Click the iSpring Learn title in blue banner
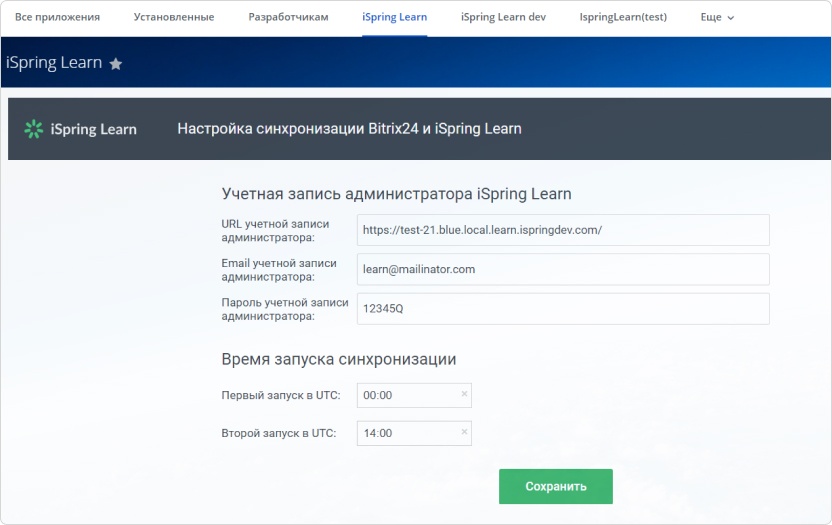This screenshot has height=525, width=832. pos(54,63)
